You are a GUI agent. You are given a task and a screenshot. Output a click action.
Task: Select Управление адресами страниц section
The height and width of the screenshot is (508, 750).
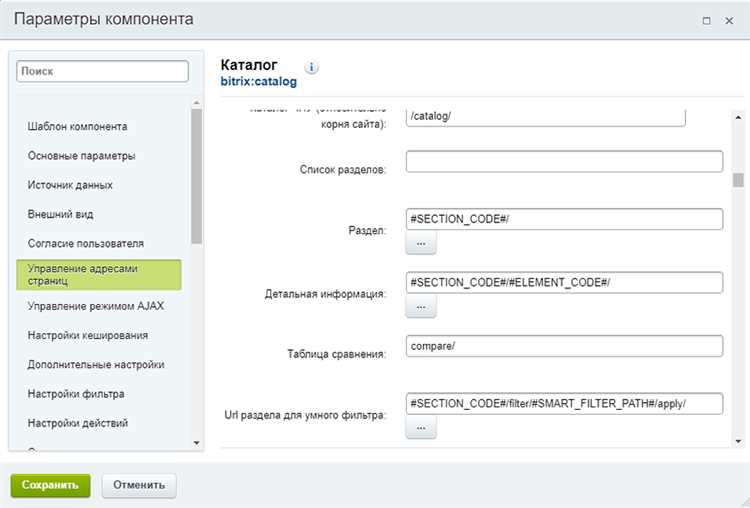[99, 275]
